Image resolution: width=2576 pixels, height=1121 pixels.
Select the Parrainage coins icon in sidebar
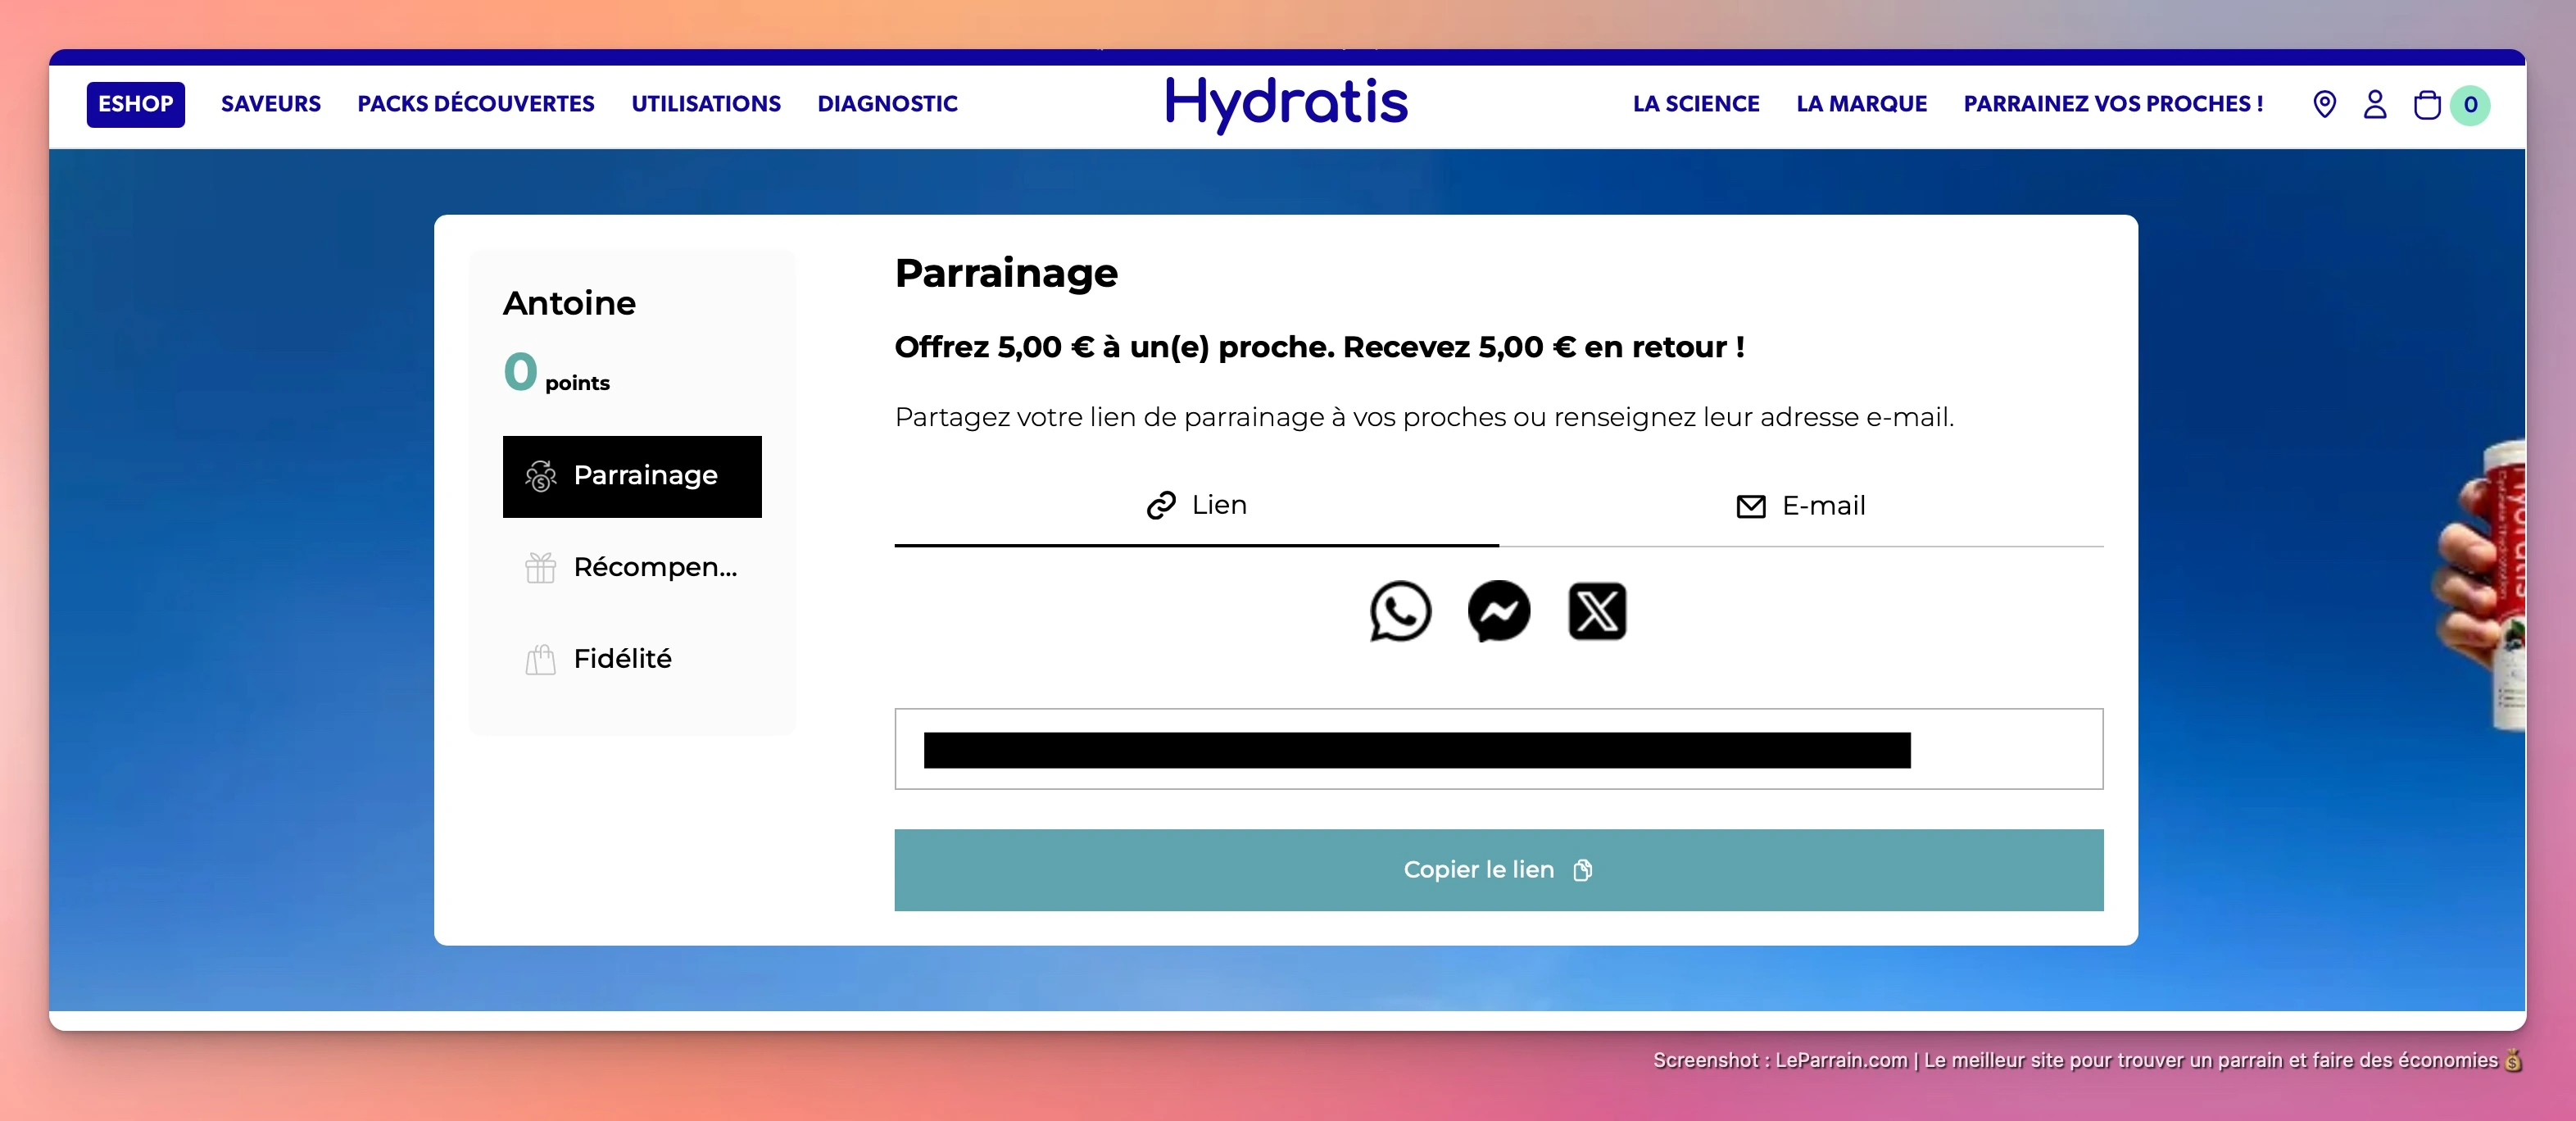[540, 477]
